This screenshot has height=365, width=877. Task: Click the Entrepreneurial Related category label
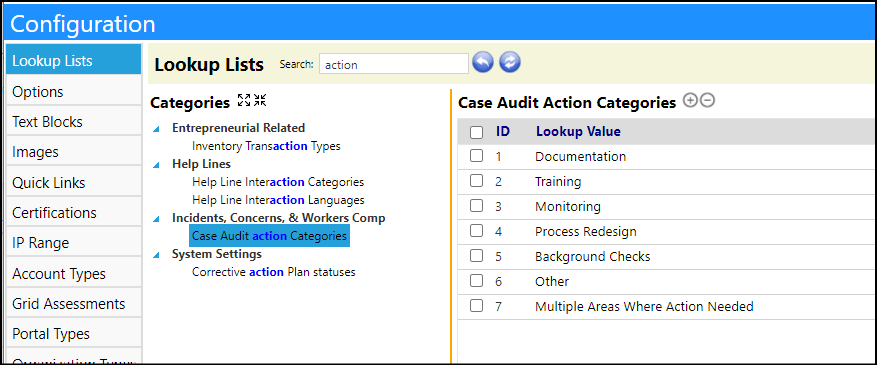[238, 128]
